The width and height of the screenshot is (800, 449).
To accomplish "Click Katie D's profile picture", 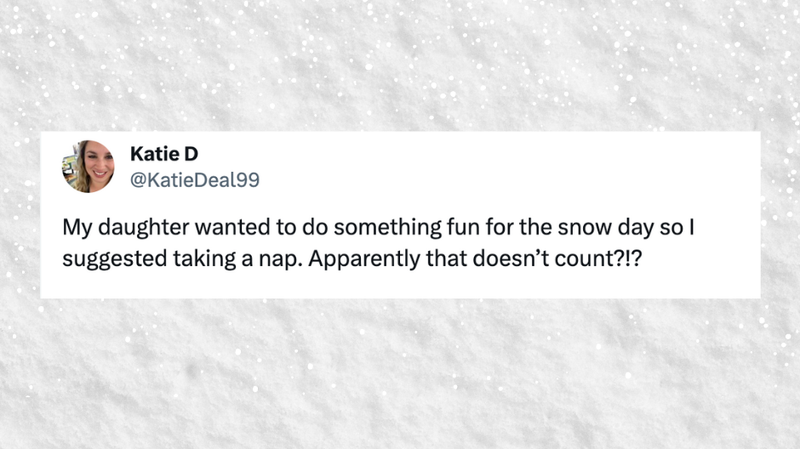I will [x=89, y=166].
